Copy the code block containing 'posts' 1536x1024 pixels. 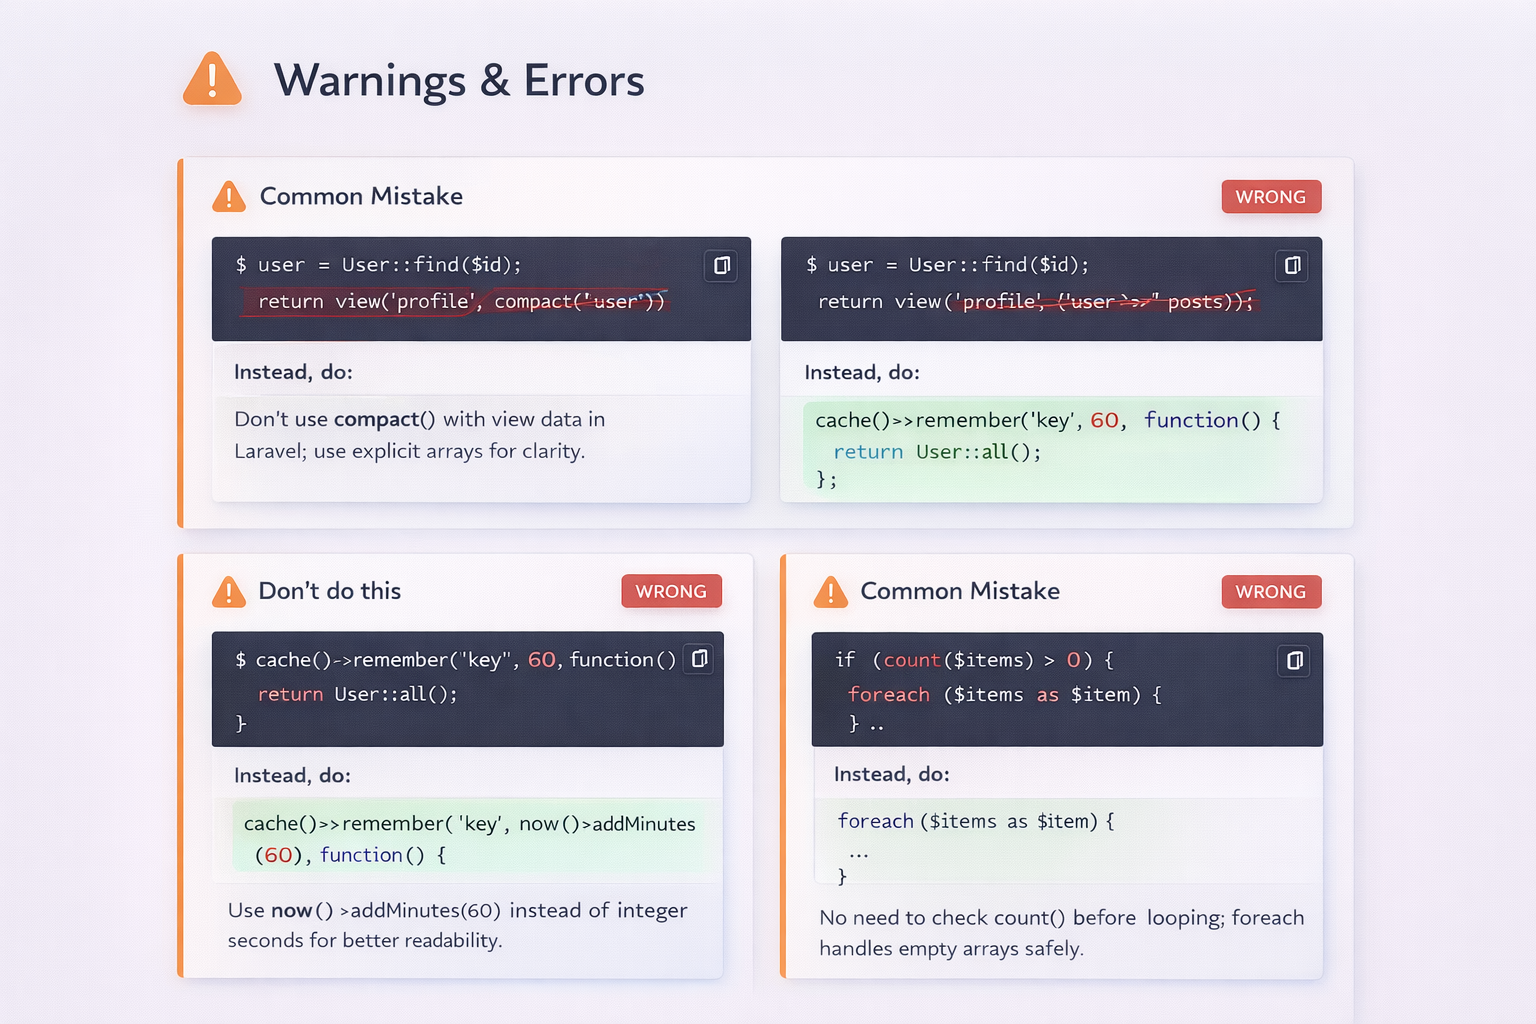1292,266
